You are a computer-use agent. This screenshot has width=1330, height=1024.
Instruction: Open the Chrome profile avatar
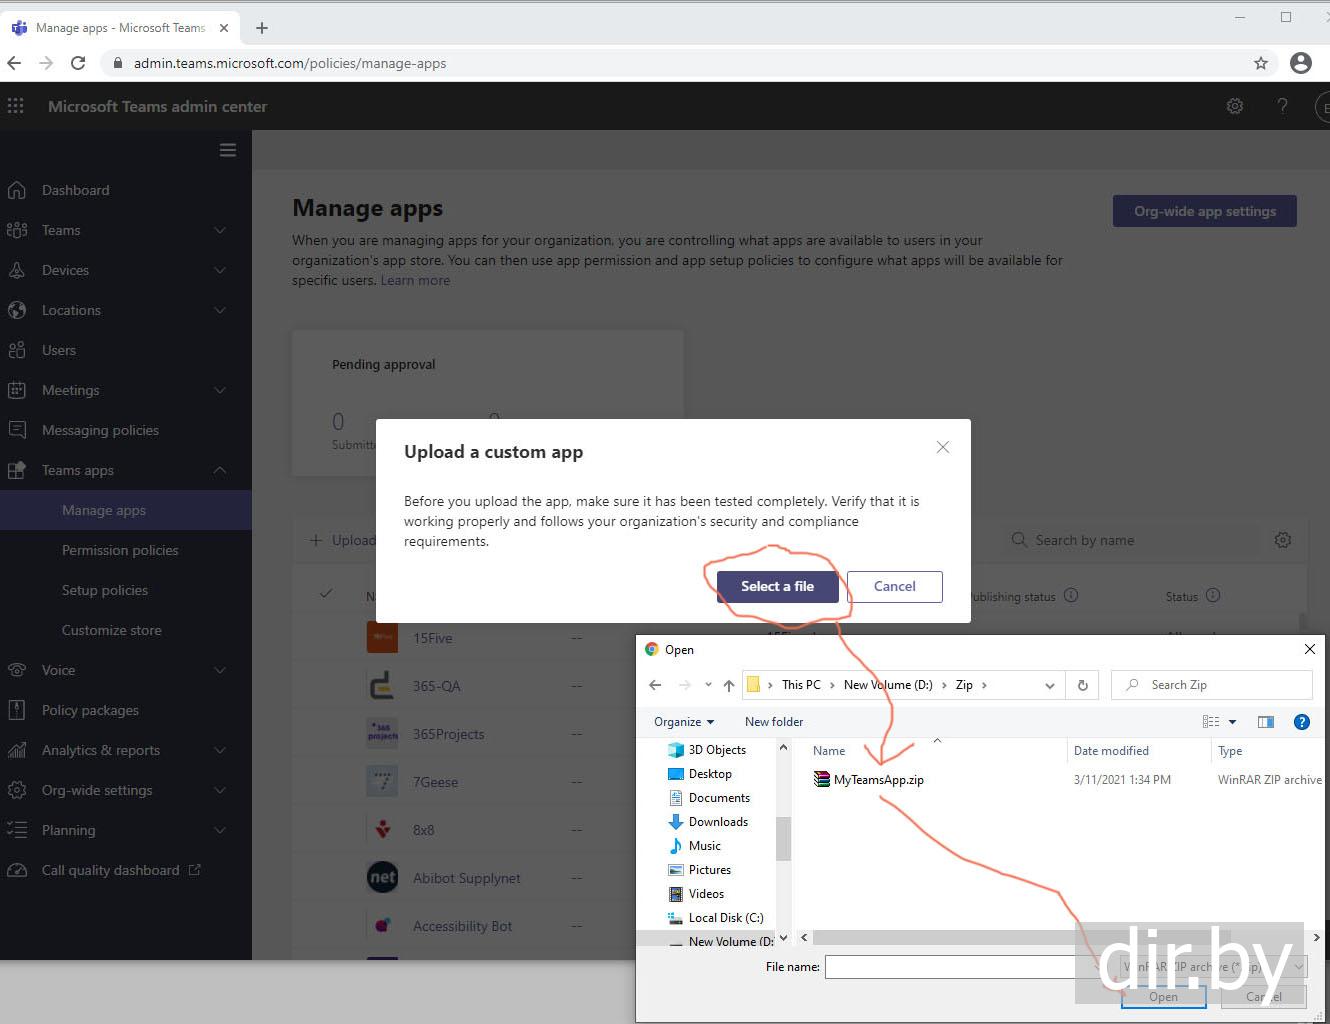click(x=1301, y=63)
